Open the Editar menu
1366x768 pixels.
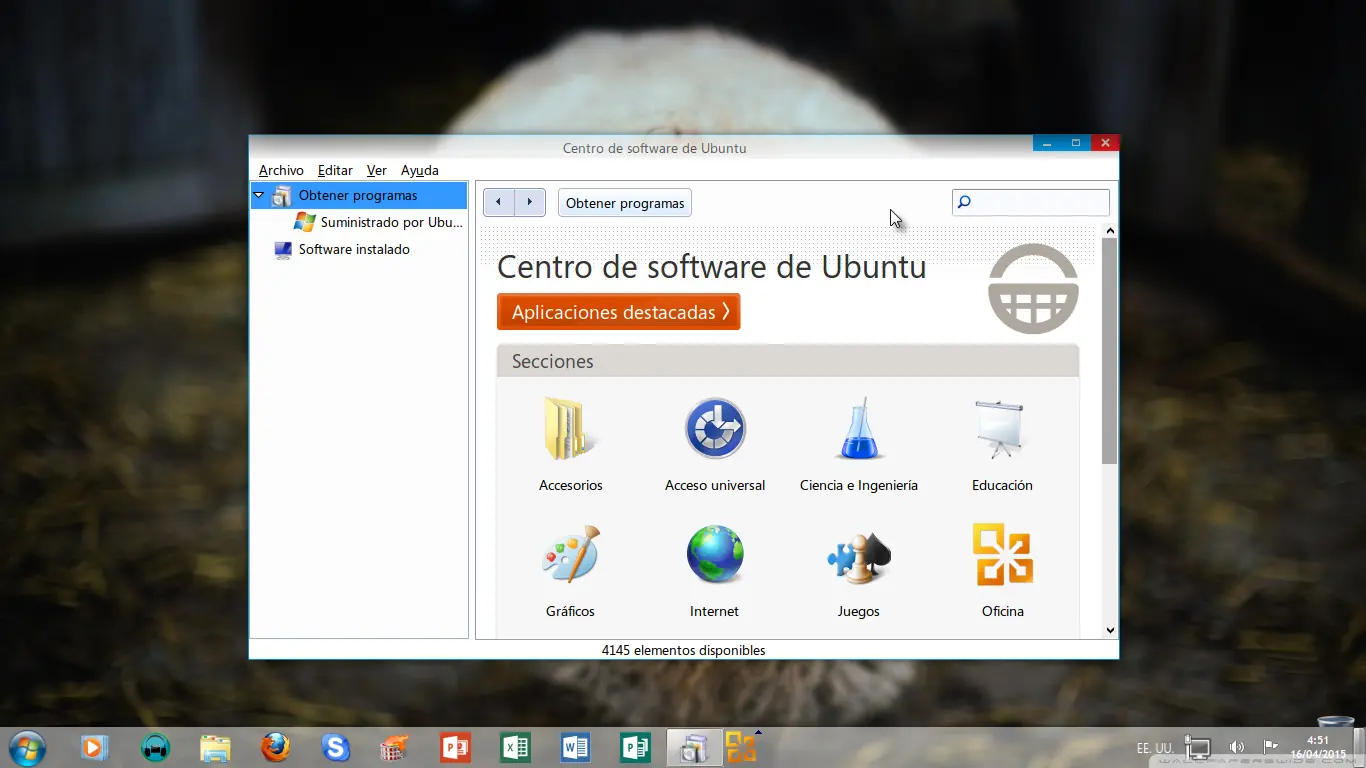click(x=335, y=170)
